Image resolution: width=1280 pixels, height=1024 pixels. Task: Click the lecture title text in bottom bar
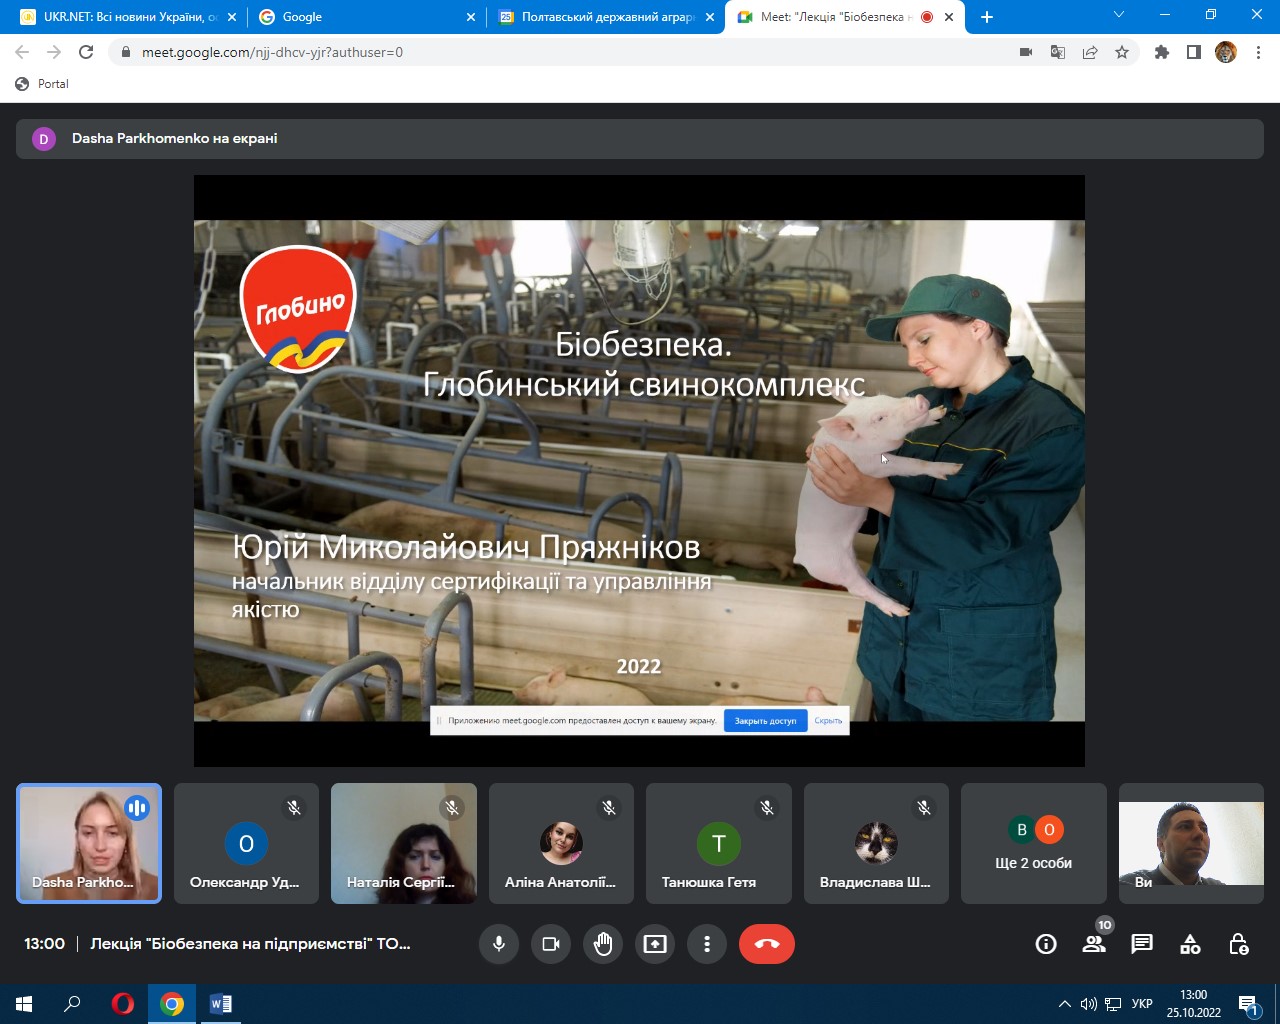tap(250, 944)
